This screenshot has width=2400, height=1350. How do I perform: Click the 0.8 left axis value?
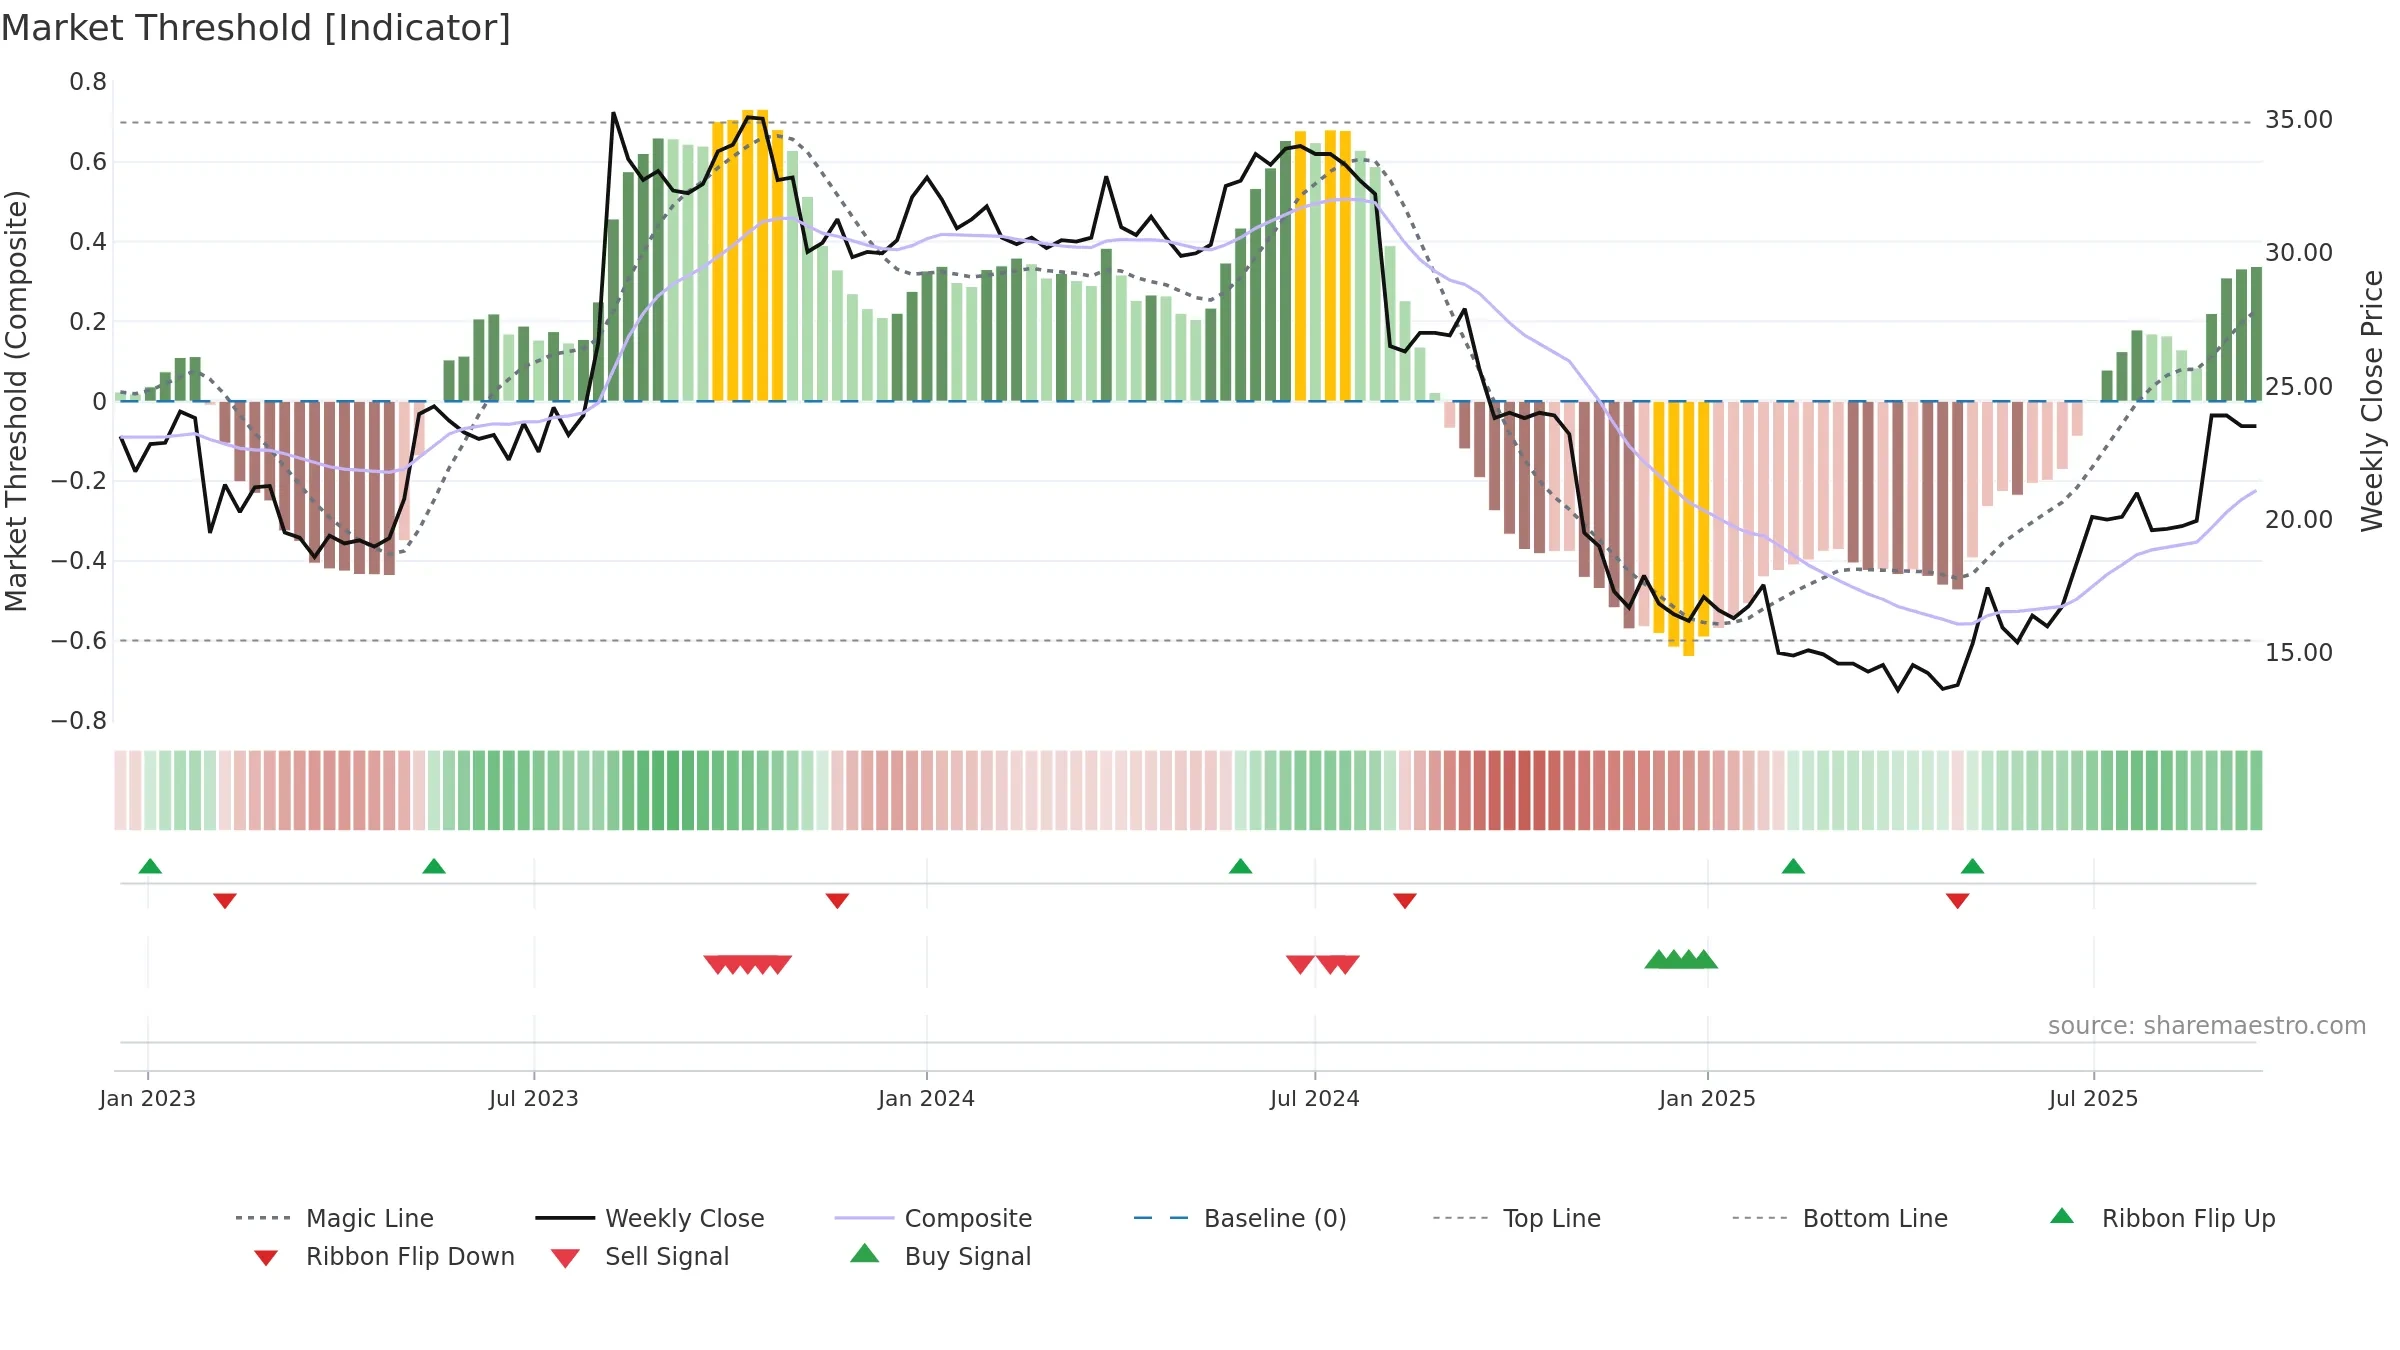coord(88,82)
